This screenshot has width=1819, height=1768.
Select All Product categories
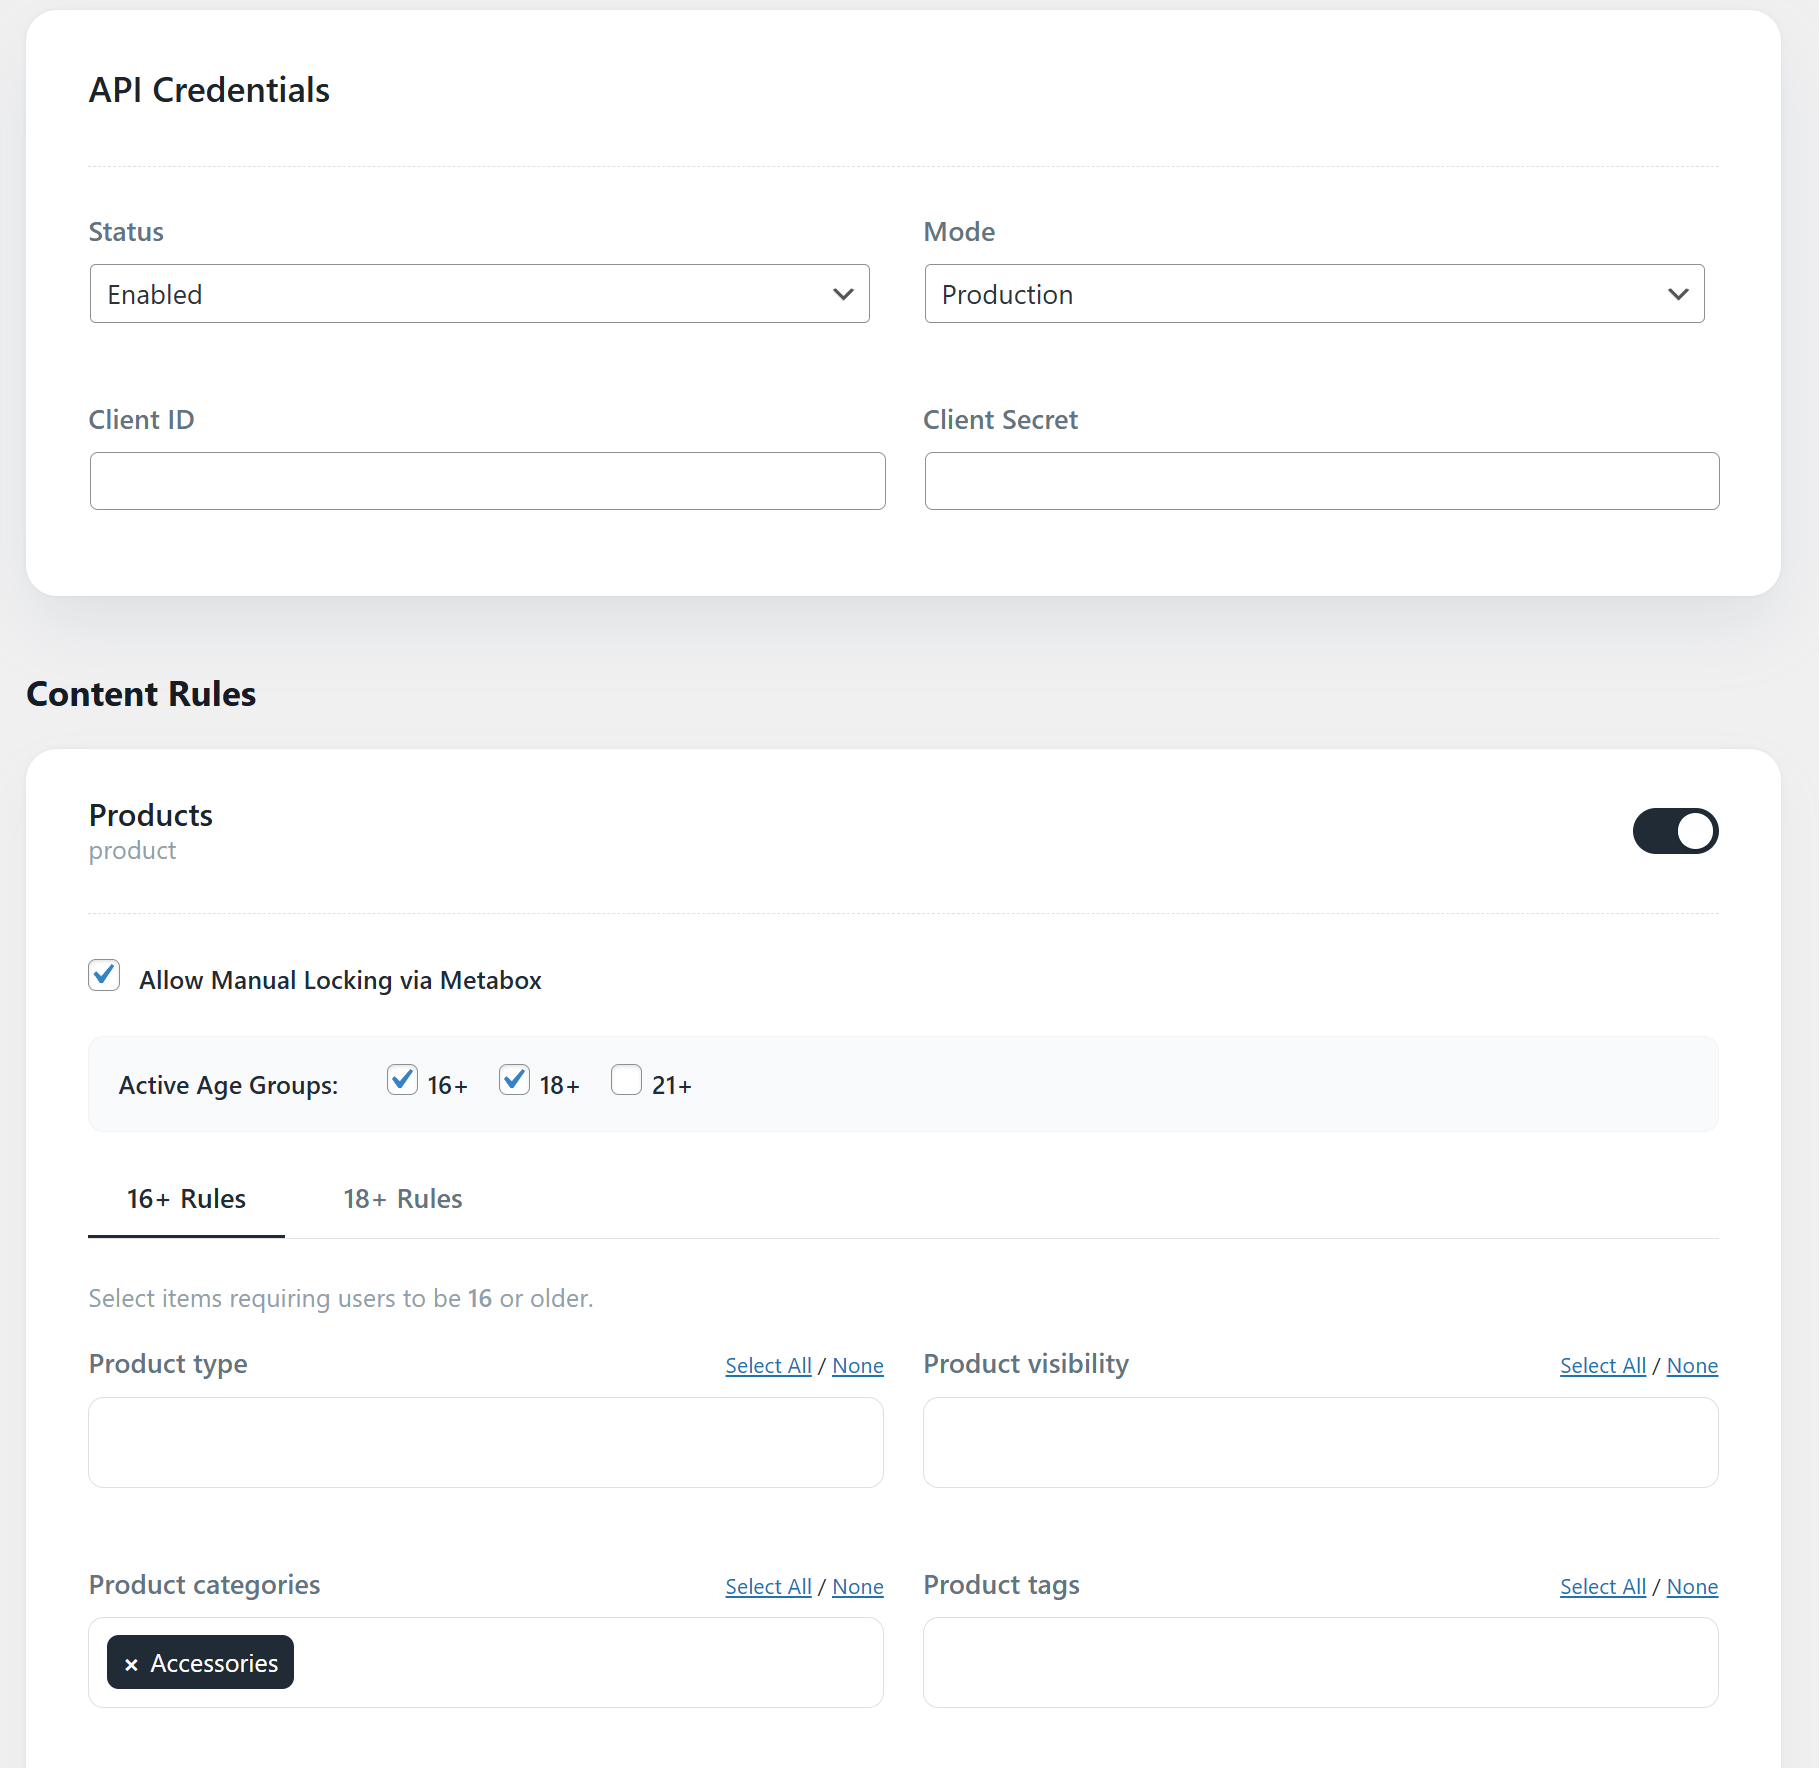point(768,1587)
